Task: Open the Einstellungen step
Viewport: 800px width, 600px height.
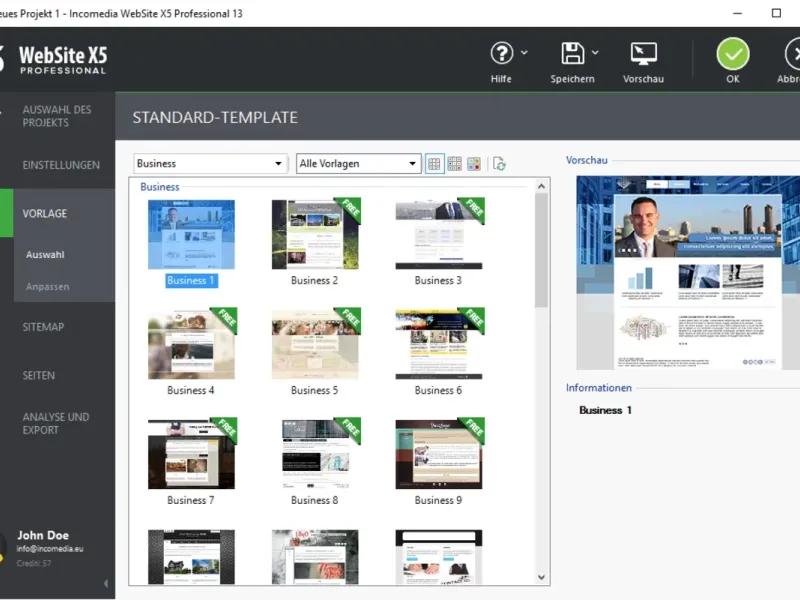Action: (61, 165)
